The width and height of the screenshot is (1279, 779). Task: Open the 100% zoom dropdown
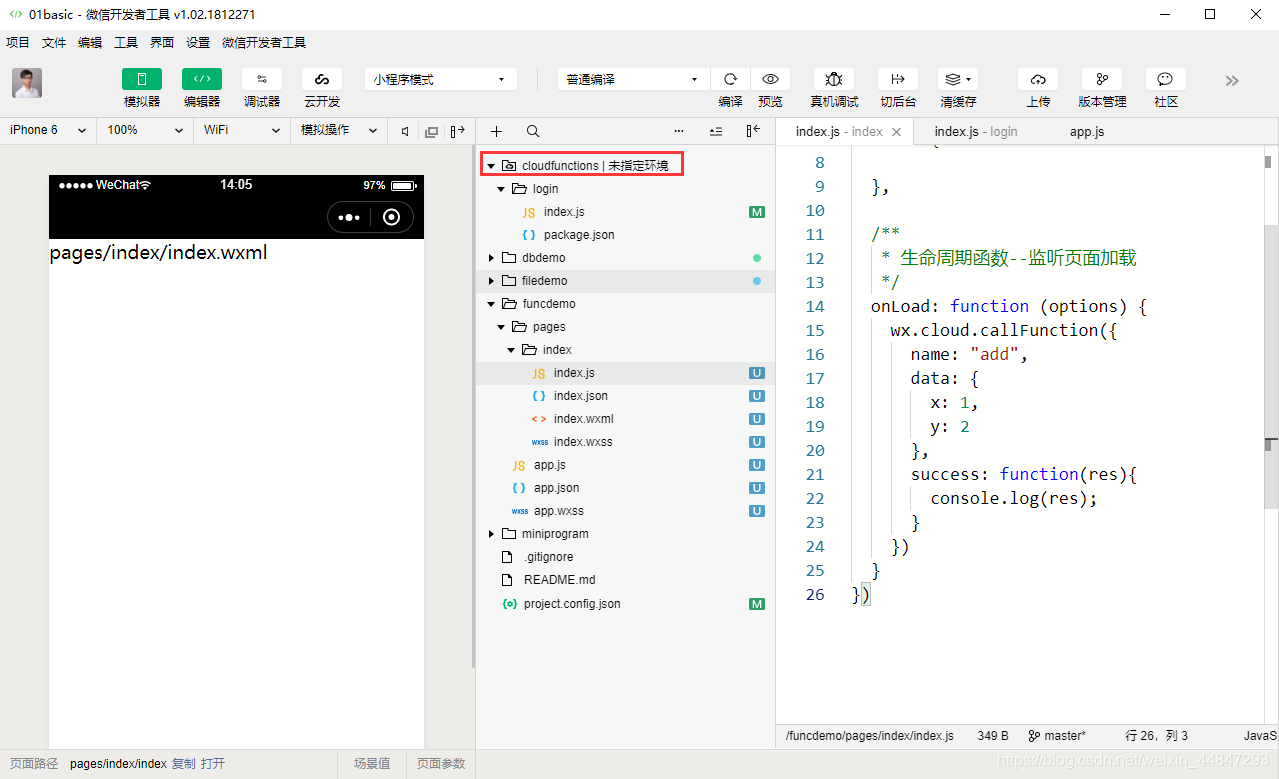pos(145,130)
